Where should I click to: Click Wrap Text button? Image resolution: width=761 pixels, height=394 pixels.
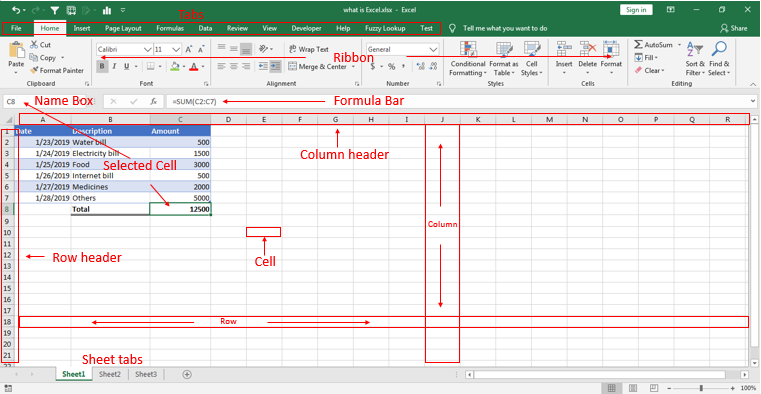309,49
